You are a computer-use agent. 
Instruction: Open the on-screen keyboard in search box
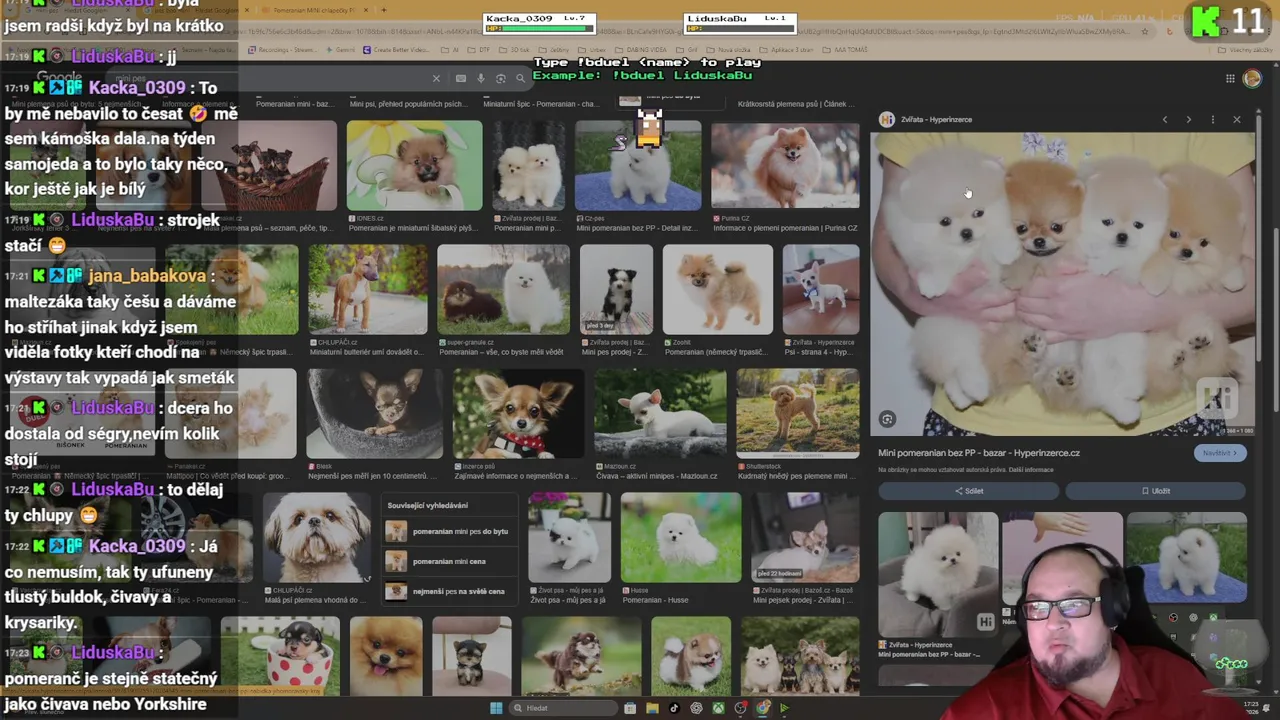point(461,78)
